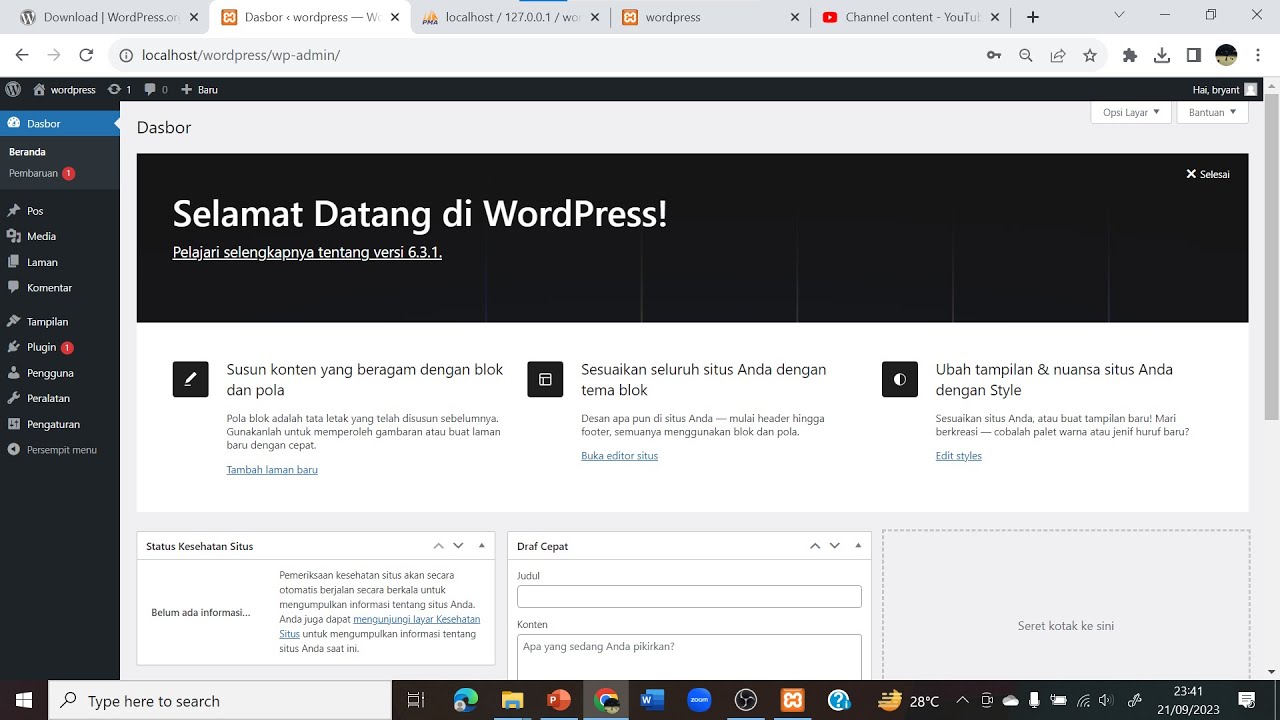
Task: Click the Windows Start button
Action: [x=24, y=700]
